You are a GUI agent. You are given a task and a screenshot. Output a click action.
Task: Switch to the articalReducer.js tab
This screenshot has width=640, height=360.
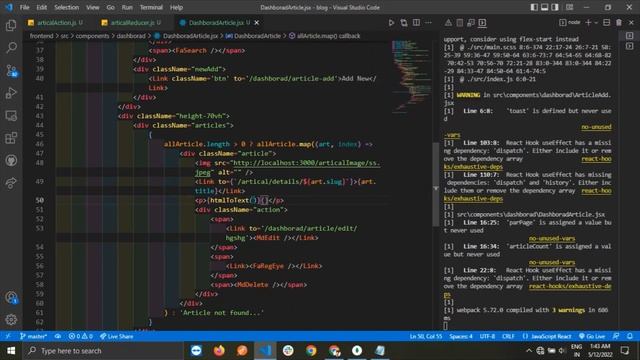tap(132, 23)
